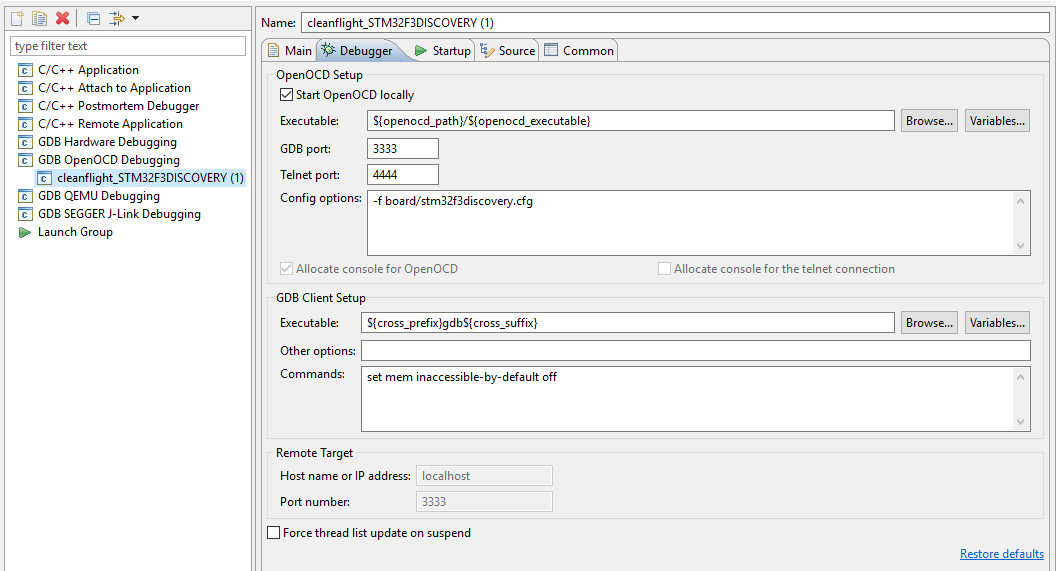Open the filter options dropdown arrow
This screenshot has width=1056, height=571.
pos(135,18)
